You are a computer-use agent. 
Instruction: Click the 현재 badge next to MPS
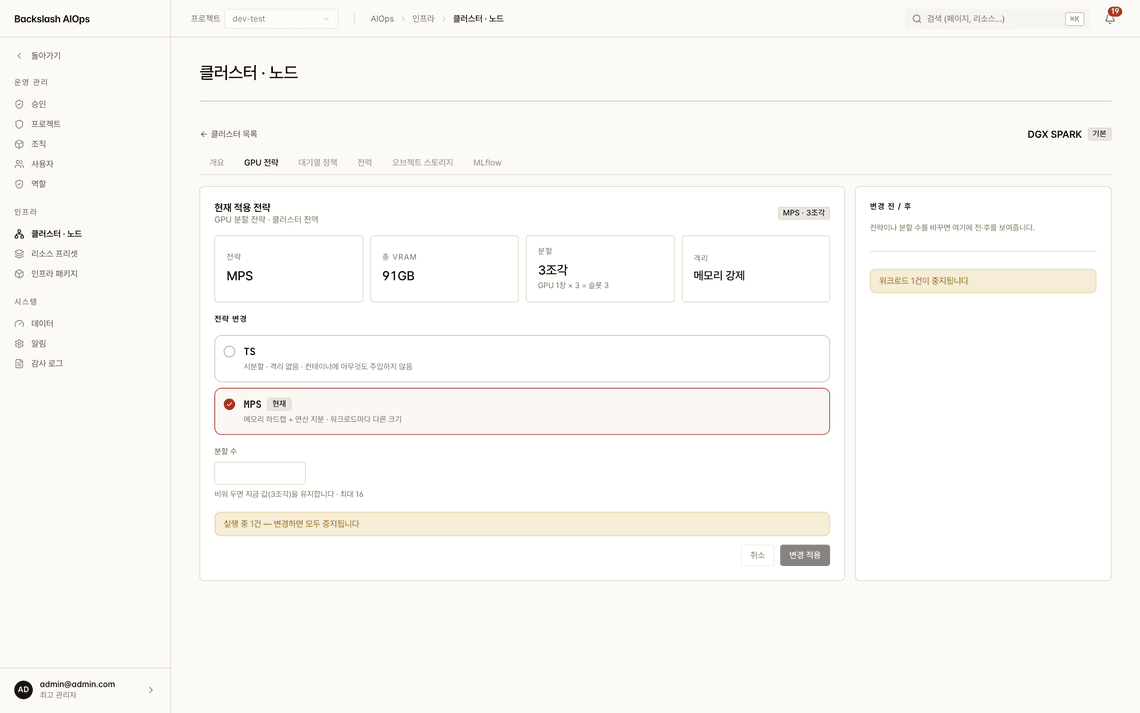point(279,404)
